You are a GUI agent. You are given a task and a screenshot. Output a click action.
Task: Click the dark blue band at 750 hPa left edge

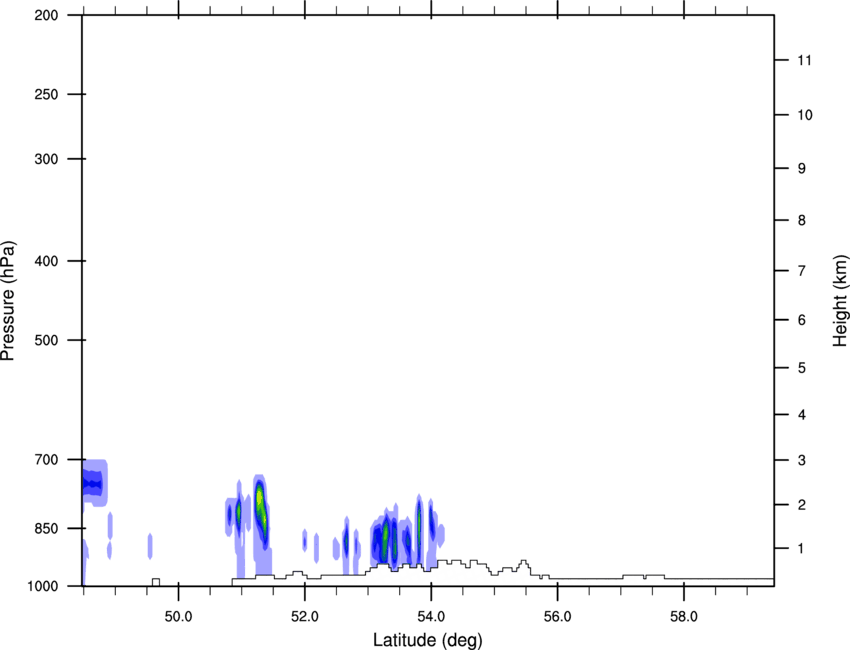pyautogui.click(x=92, y=484)
